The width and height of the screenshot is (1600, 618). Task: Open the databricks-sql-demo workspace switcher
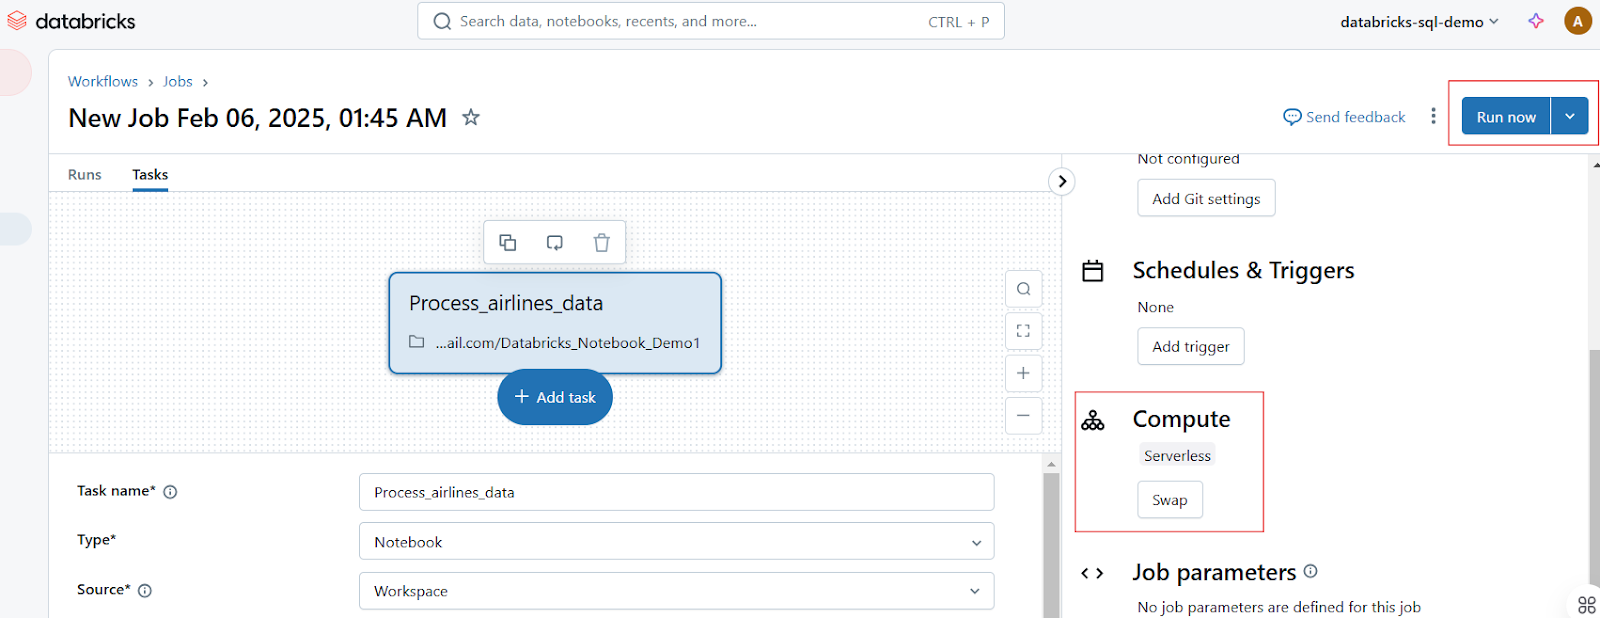tap(1420, 21)
